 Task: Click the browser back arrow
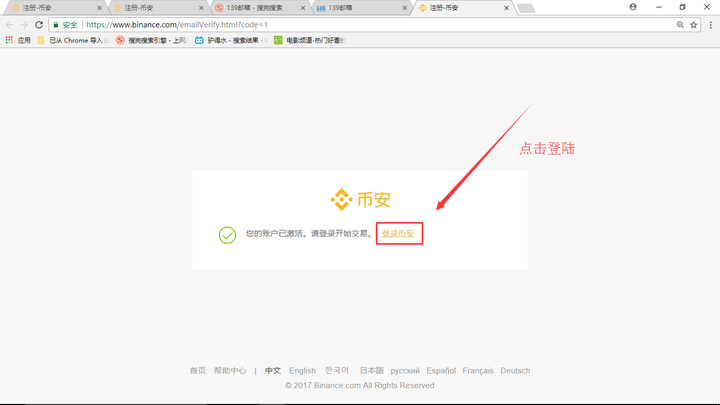point(10,25)
